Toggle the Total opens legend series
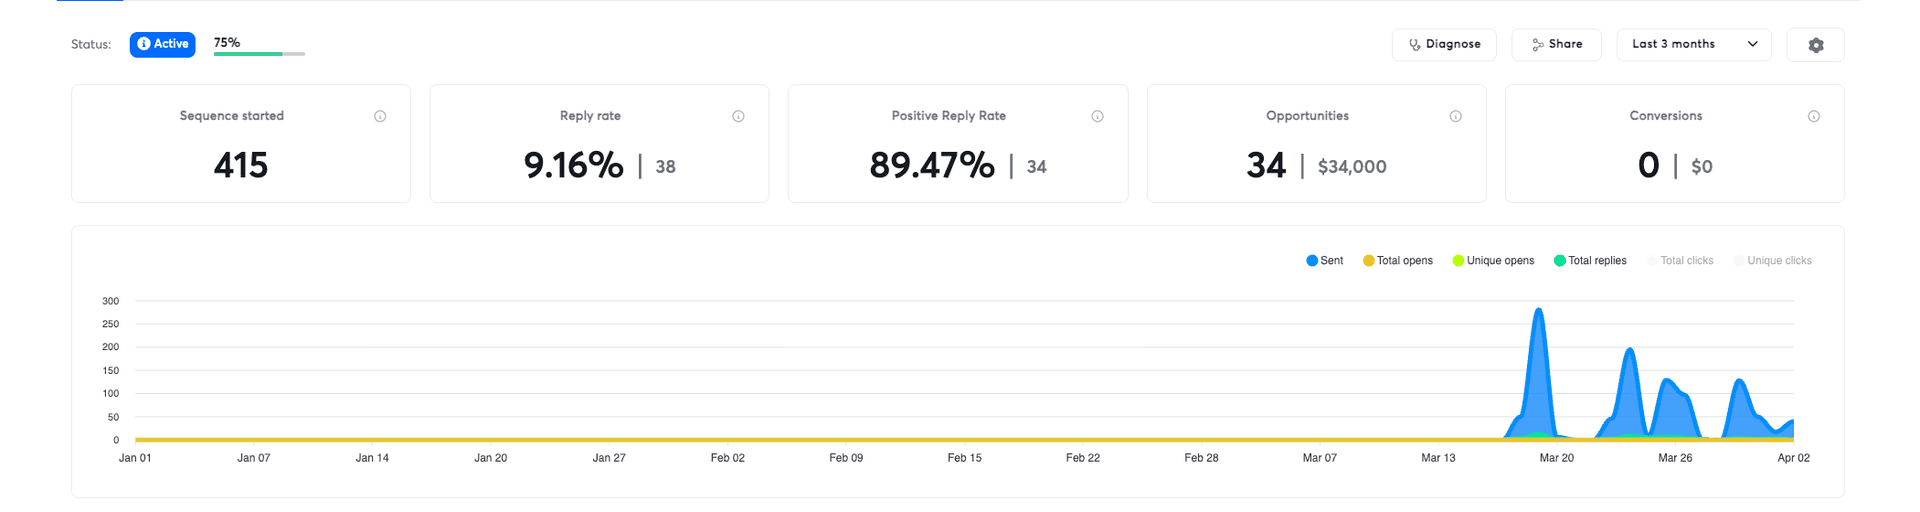The height and width of the screenshot is (512, 1920). 1397,261
